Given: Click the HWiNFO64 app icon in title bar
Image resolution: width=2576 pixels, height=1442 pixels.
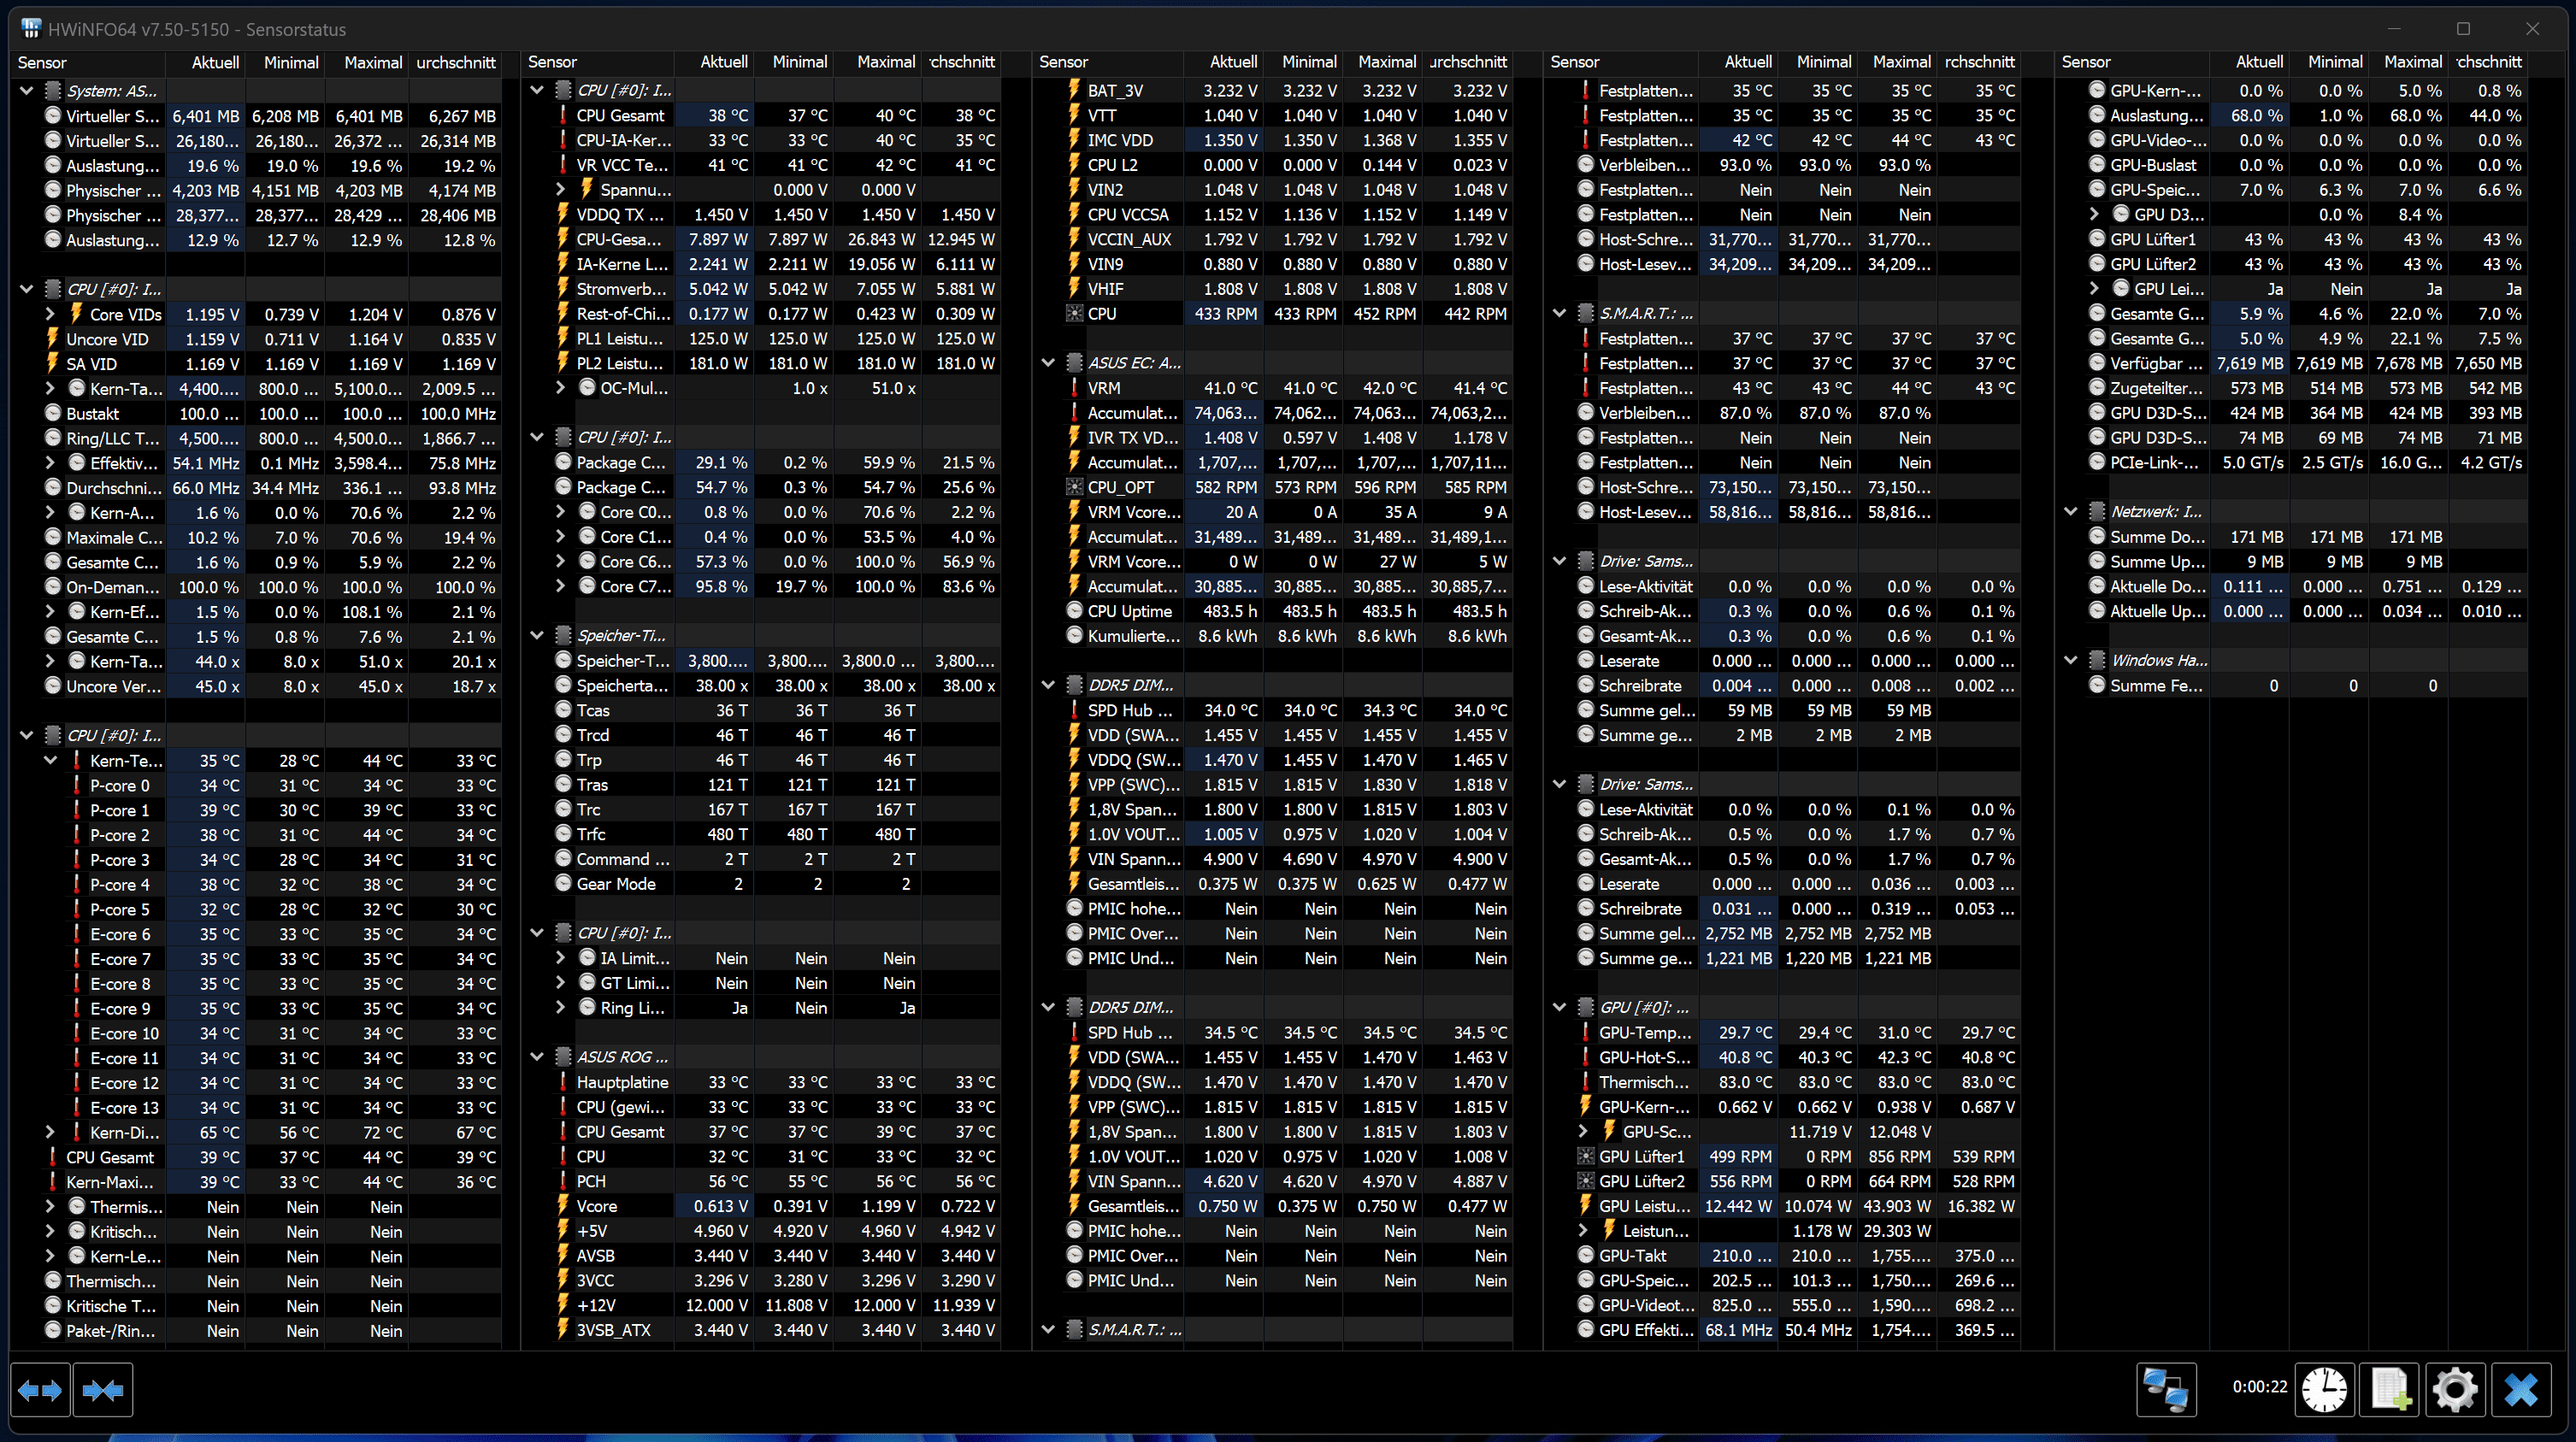Looking at the screenshot, I should (x=31, y=29).
